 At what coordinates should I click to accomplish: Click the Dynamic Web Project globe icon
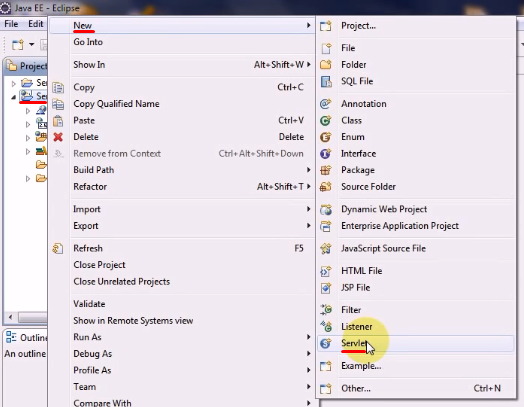[x=326, y=210]
